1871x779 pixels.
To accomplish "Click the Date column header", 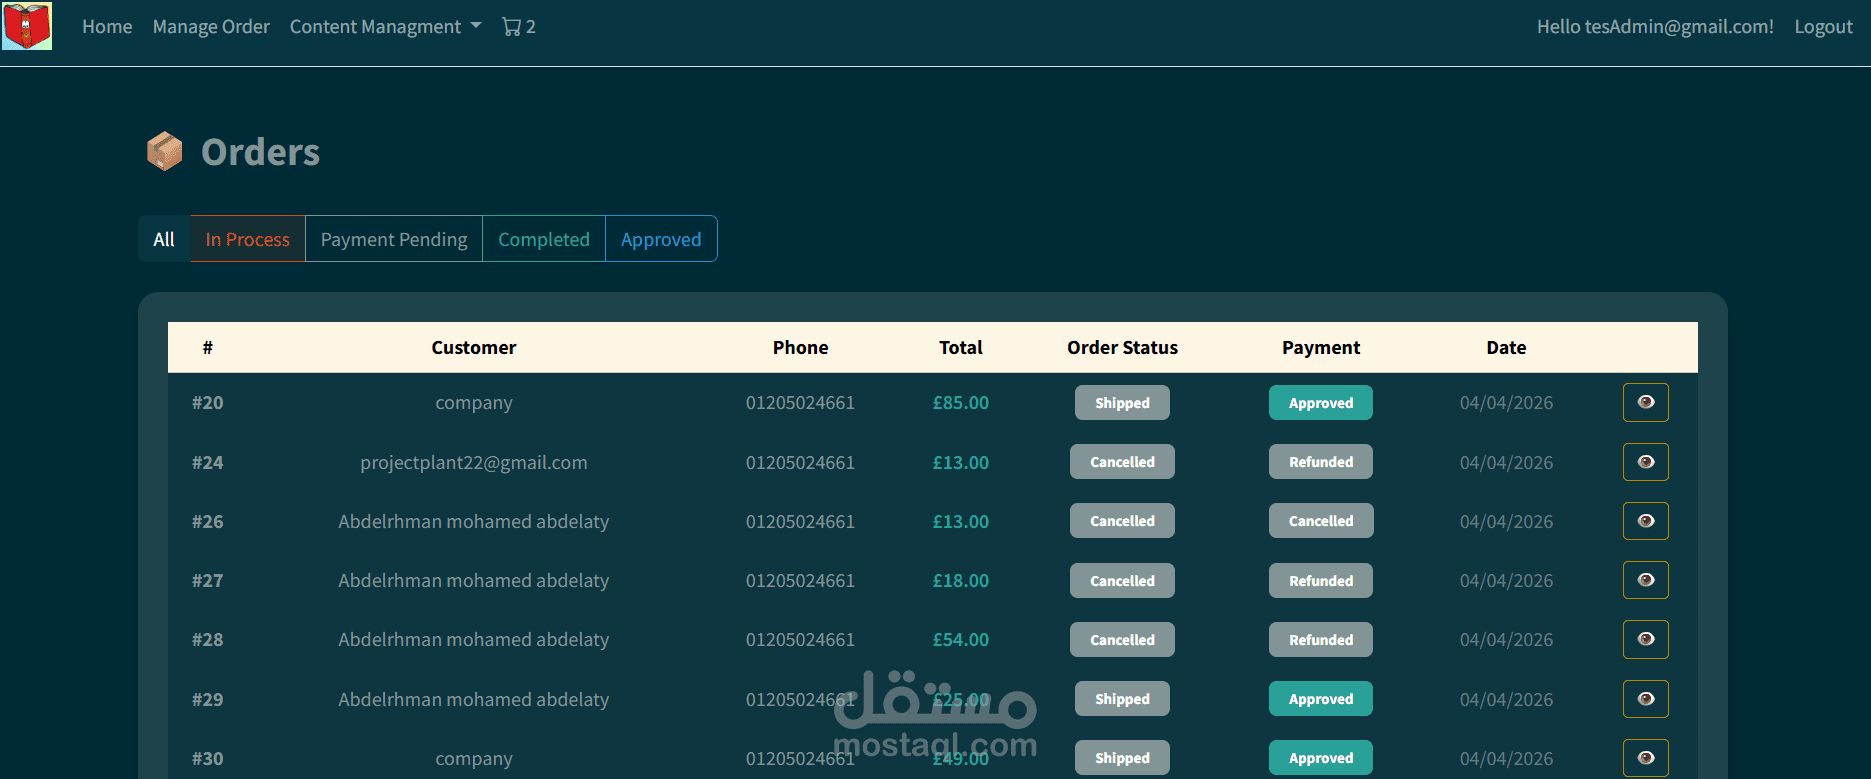I will click(1506, 348).
